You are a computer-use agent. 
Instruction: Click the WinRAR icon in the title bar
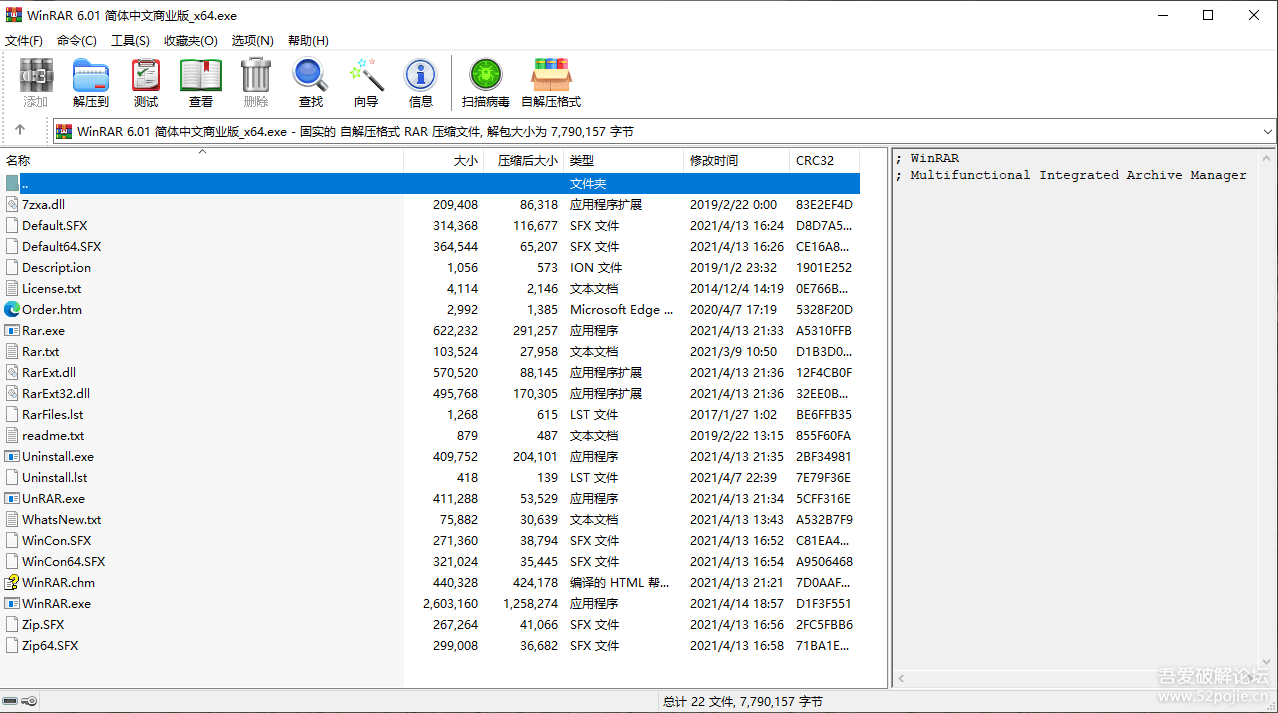pos(13,15)
